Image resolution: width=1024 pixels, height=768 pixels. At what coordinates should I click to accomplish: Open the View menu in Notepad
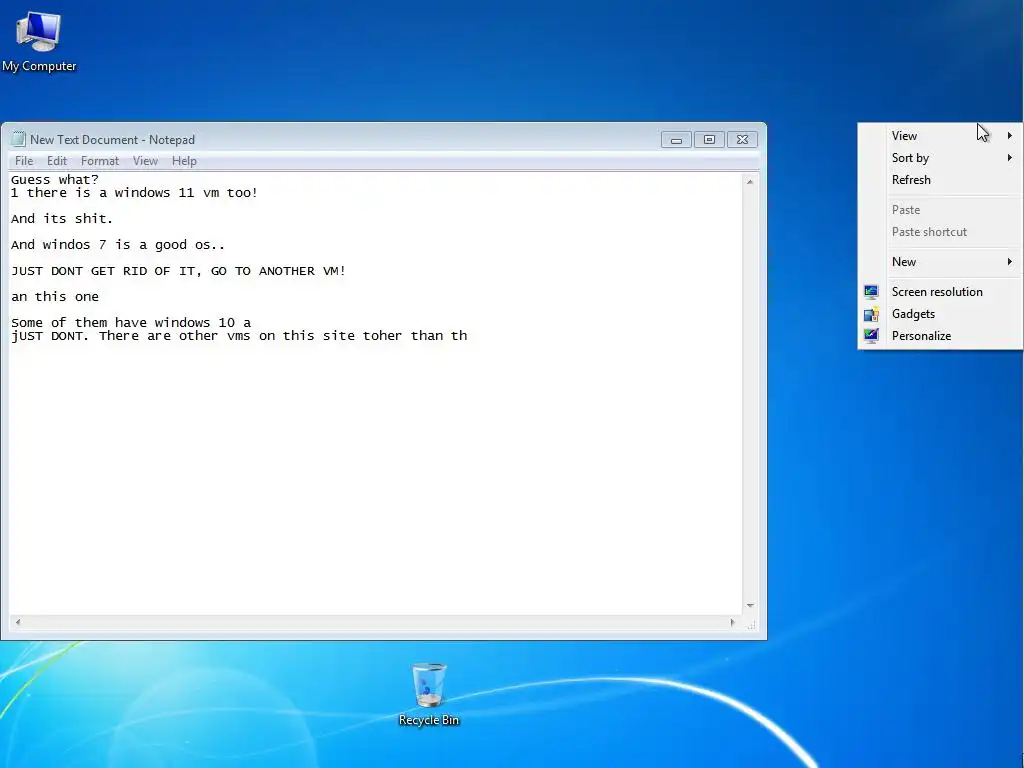click(145, 161)
